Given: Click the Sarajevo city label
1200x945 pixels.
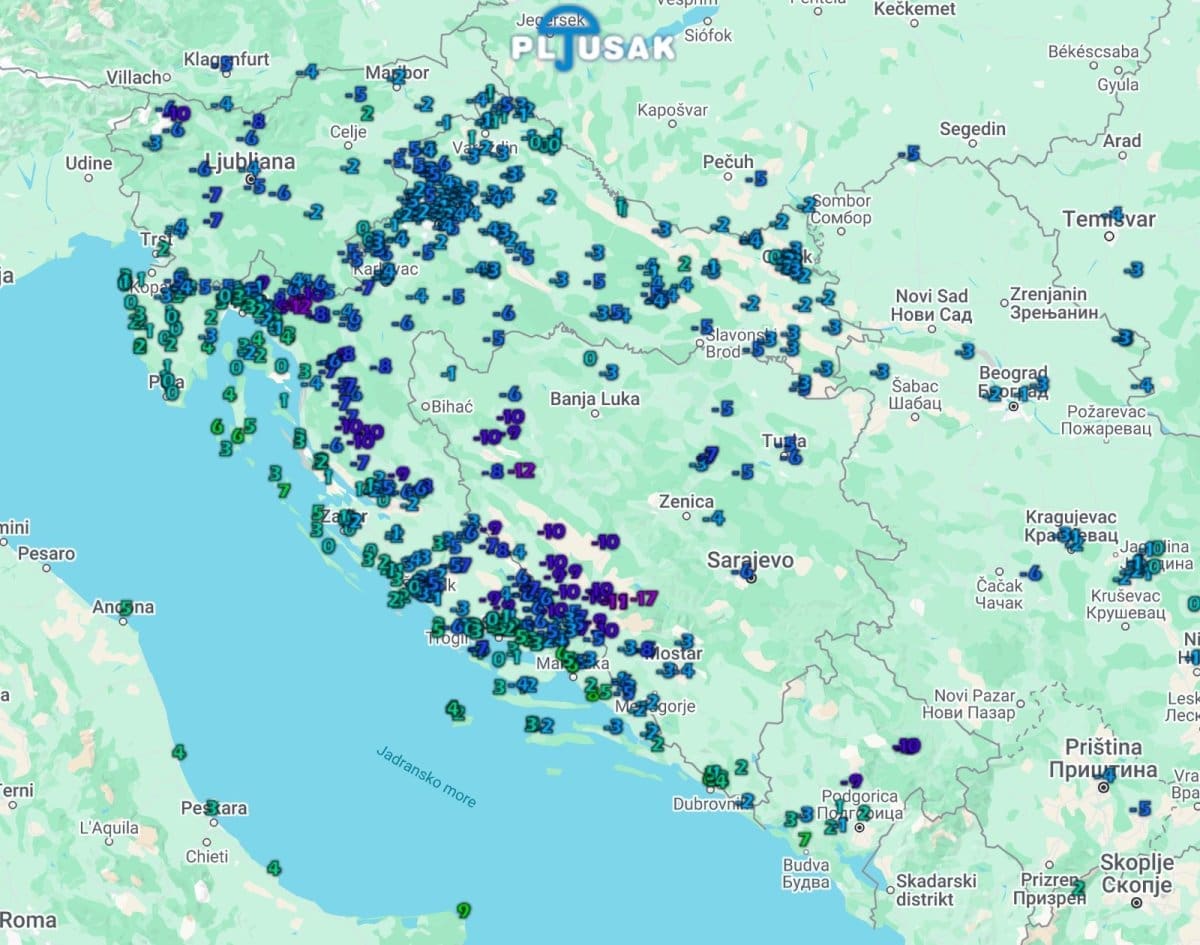Looking at the screenshot, I should 750,560.
